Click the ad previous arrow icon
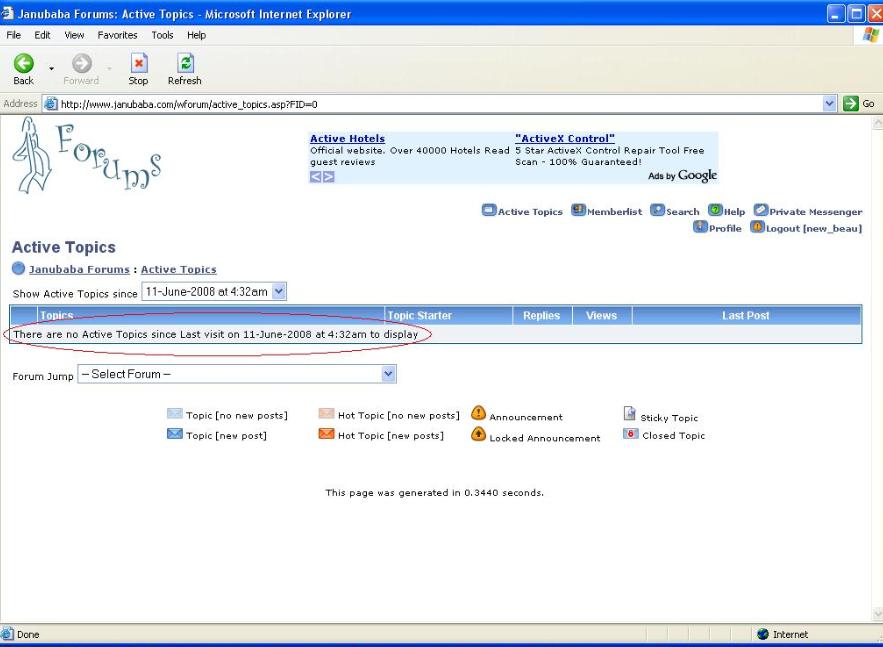The image size is (883, 647). tap(315, 177)
